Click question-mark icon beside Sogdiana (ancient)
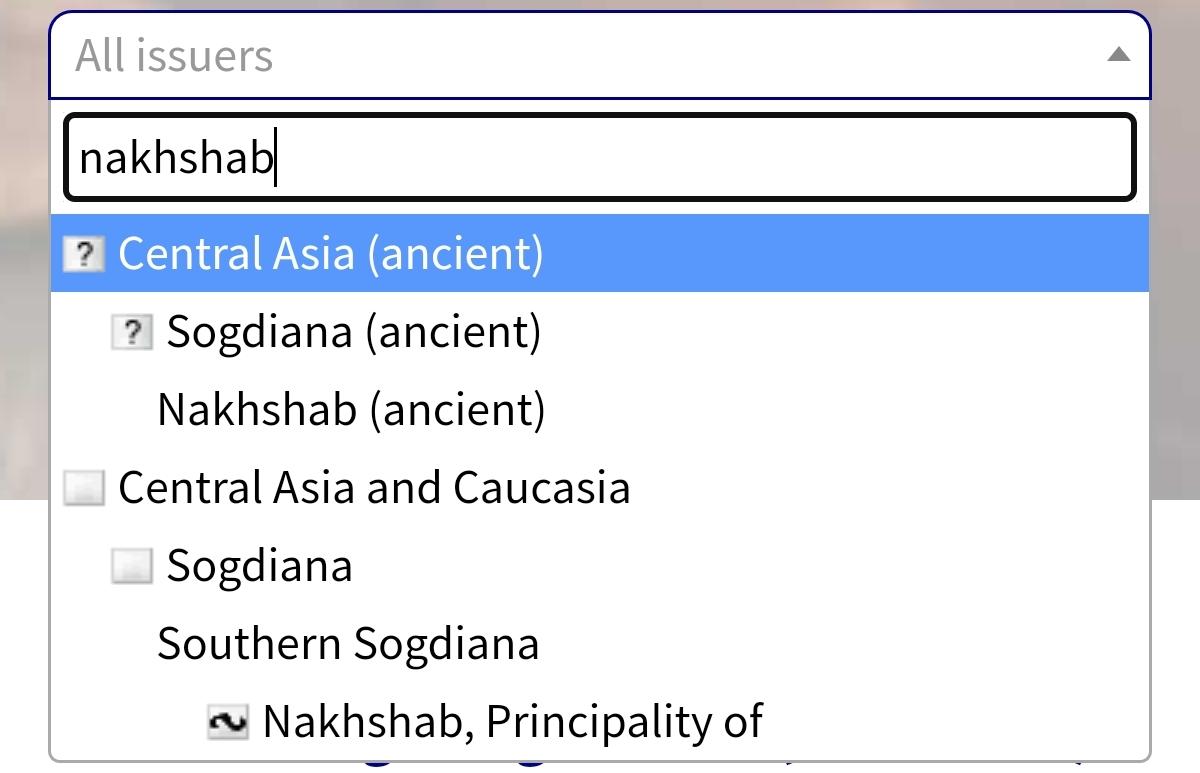Screen dimensions: 1200x773 pyautogui.click(x=132, y=332)
